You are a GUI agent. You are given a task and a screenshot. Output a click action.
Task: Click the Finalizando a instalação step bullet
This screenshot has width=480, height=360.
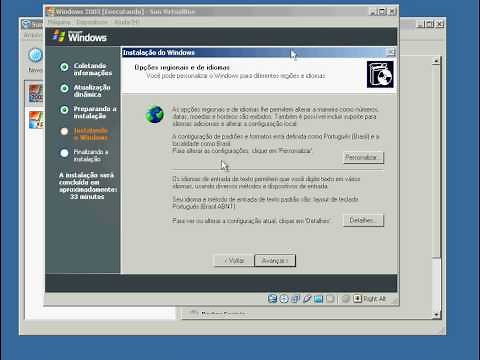(64, 153)
